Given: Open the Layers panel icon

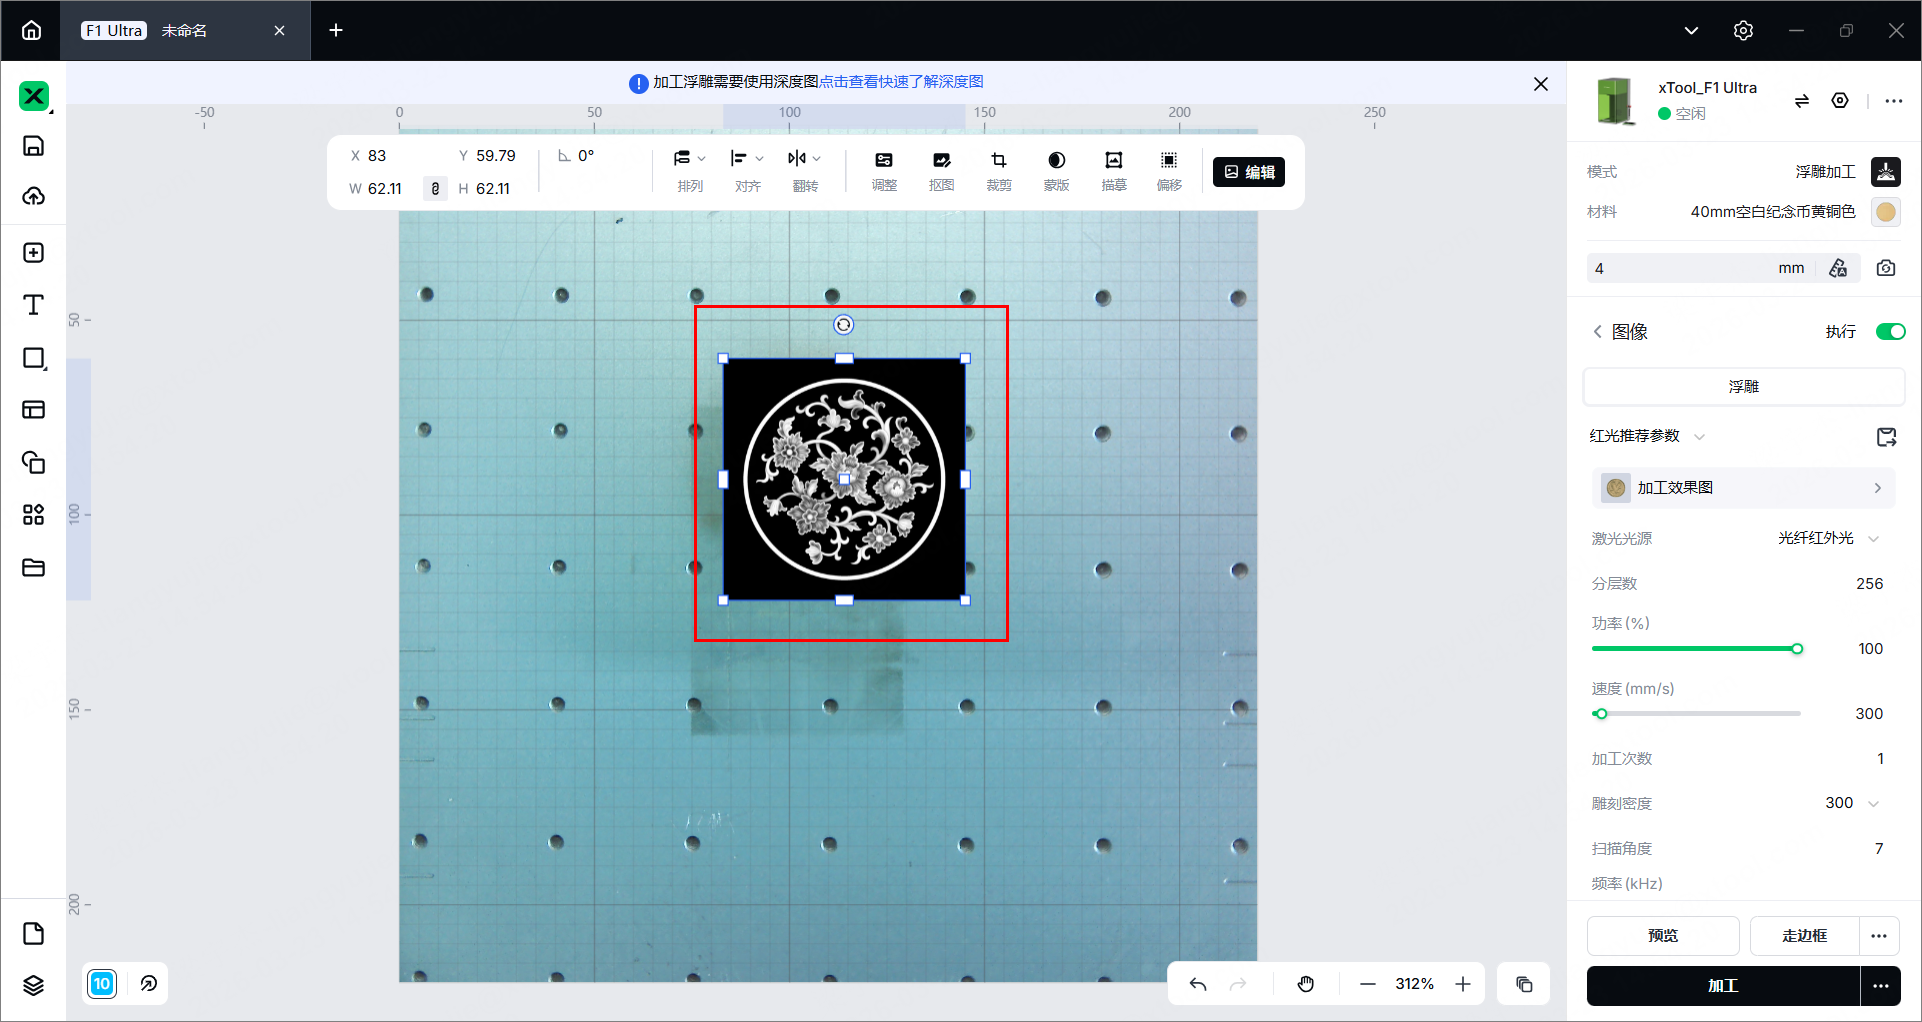Looking at the screenshot, I should pyautogui.click(x=33, y=985).
